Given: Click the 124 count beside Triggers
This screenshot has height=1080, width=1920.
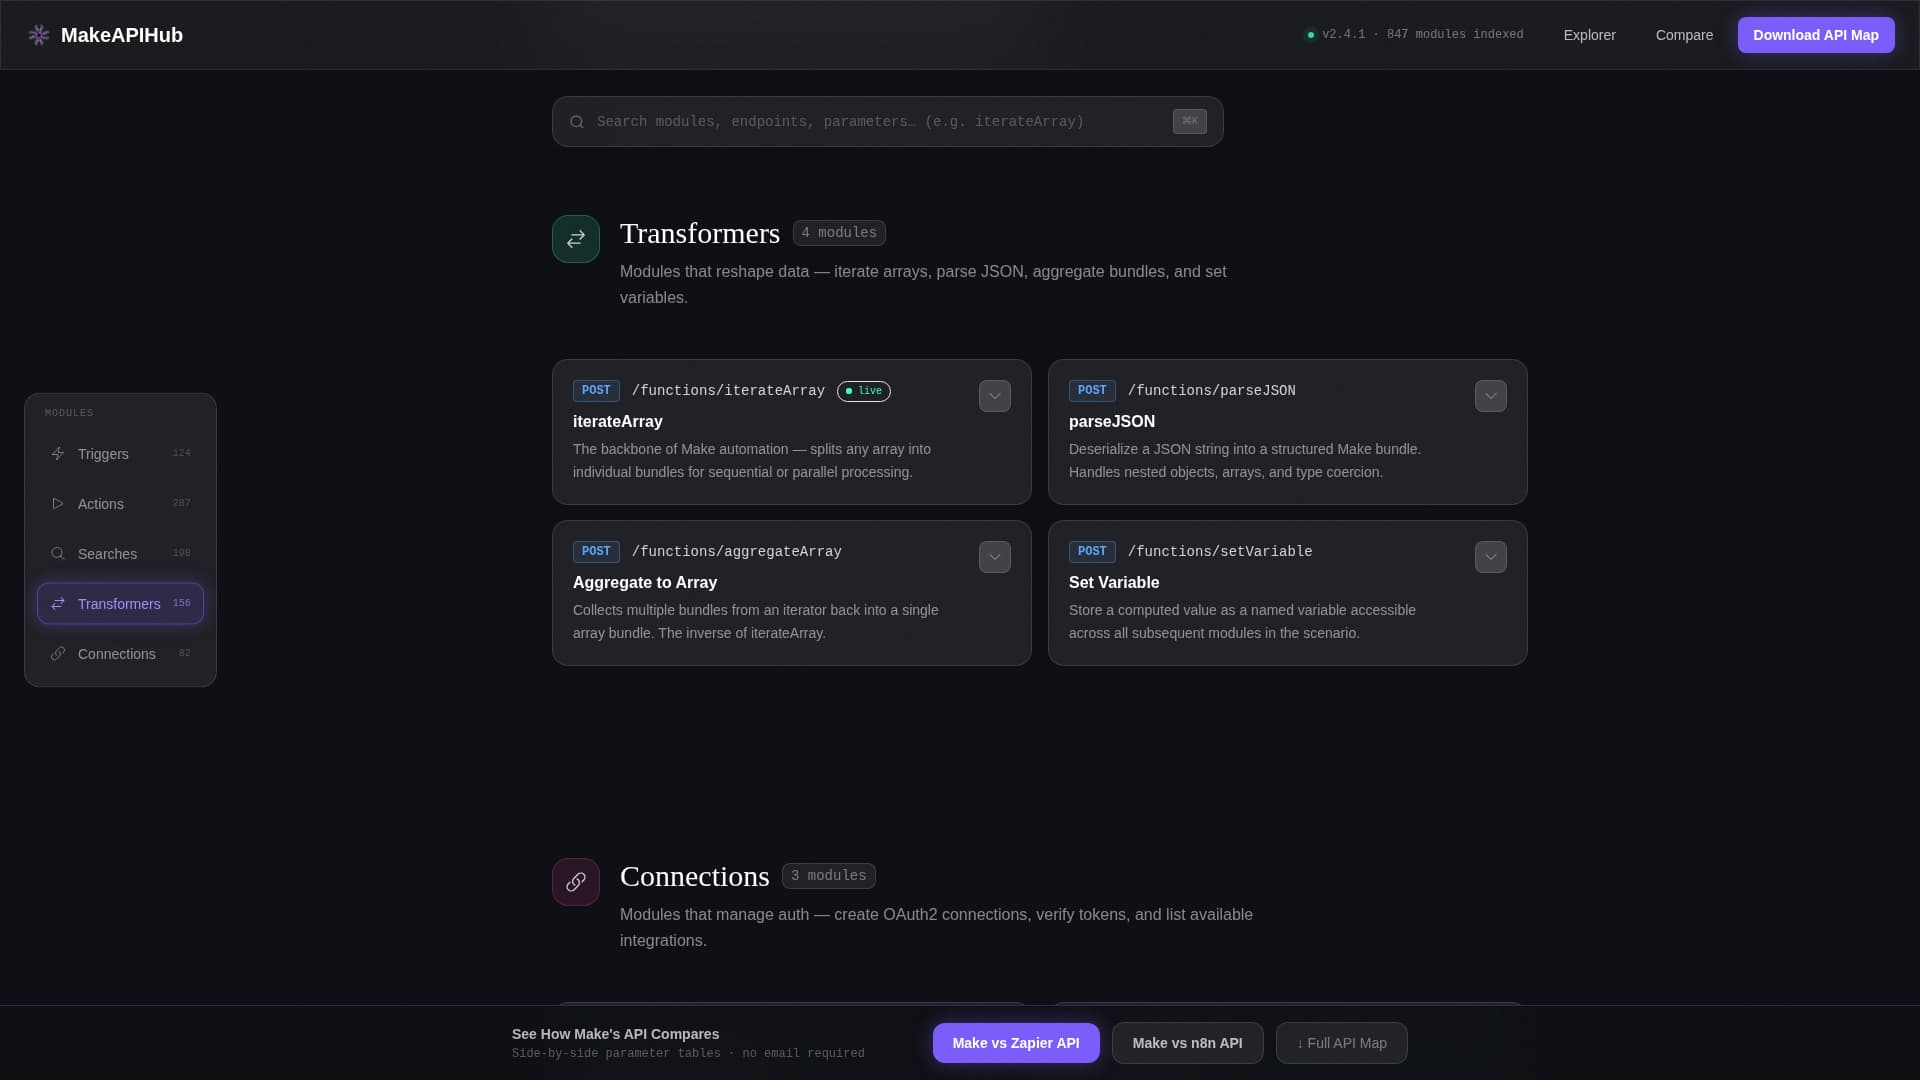Looking at the screenshot, I should pos(181,453).
